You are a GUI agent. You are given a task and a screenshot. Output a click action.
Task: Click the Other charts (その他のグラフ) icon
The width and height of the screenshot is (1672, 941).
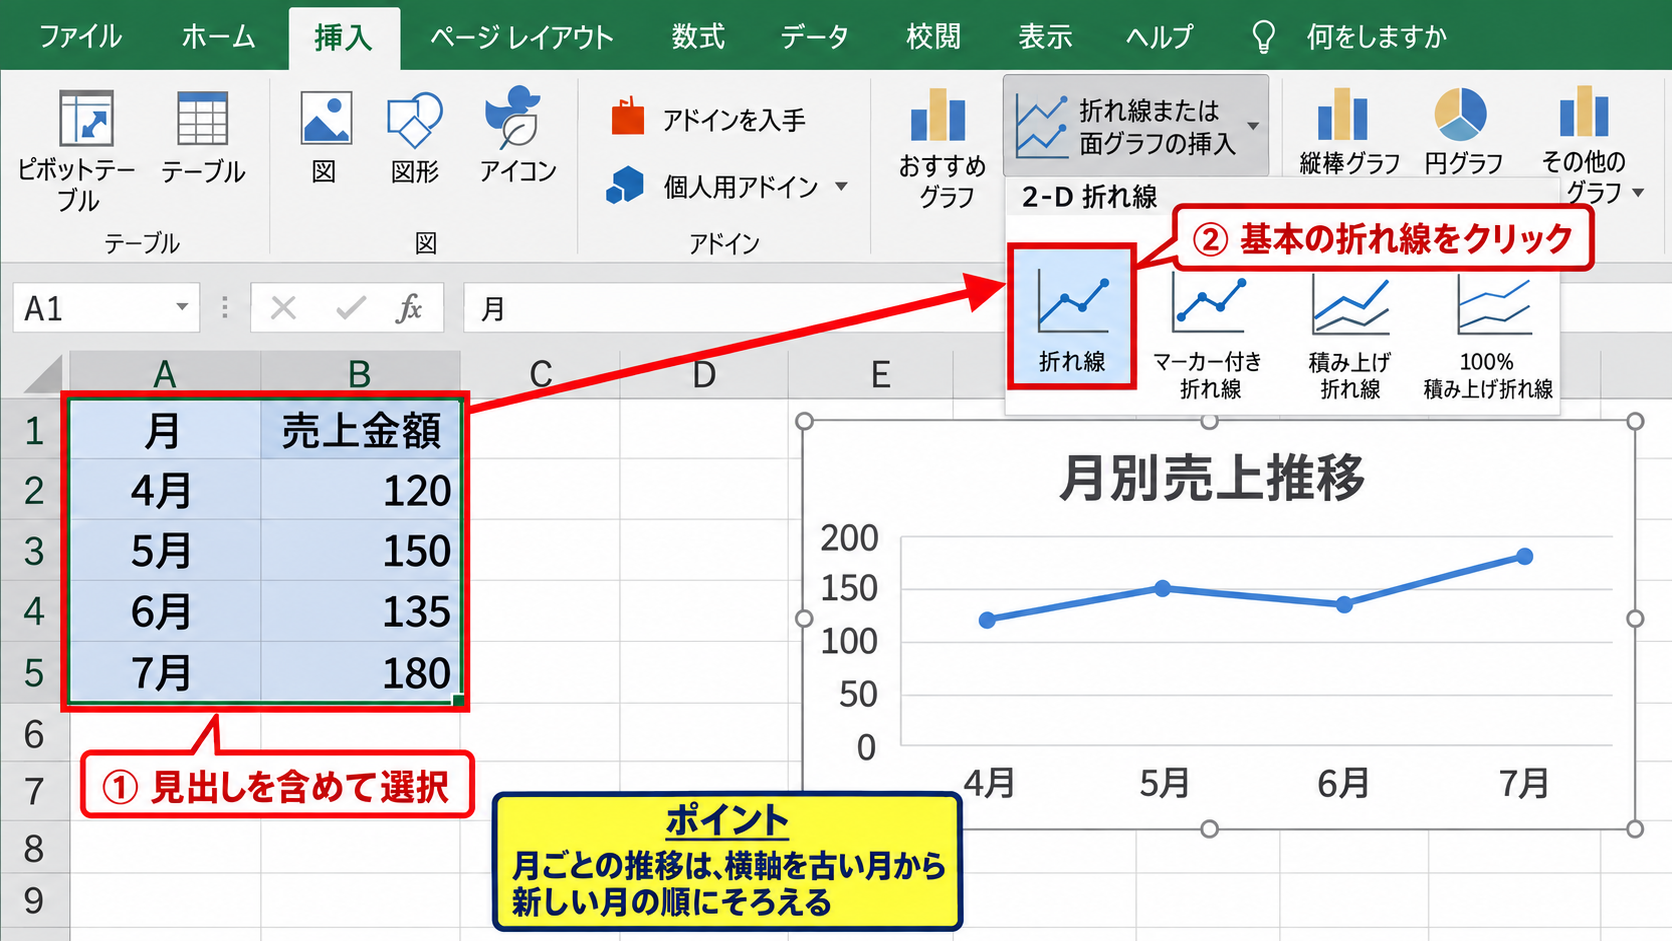(1584, 112)
